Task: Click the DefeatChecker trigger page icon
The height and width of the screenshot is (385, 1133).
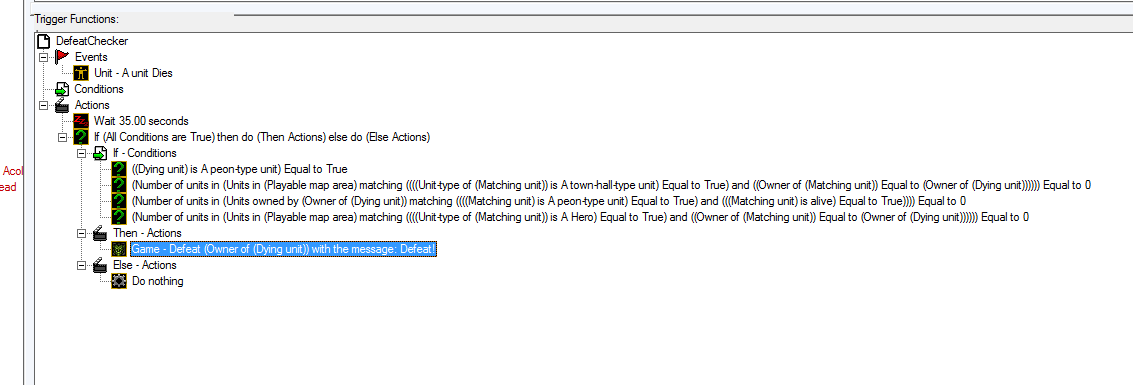Action: pyautogui.click(x=44, y=41)
